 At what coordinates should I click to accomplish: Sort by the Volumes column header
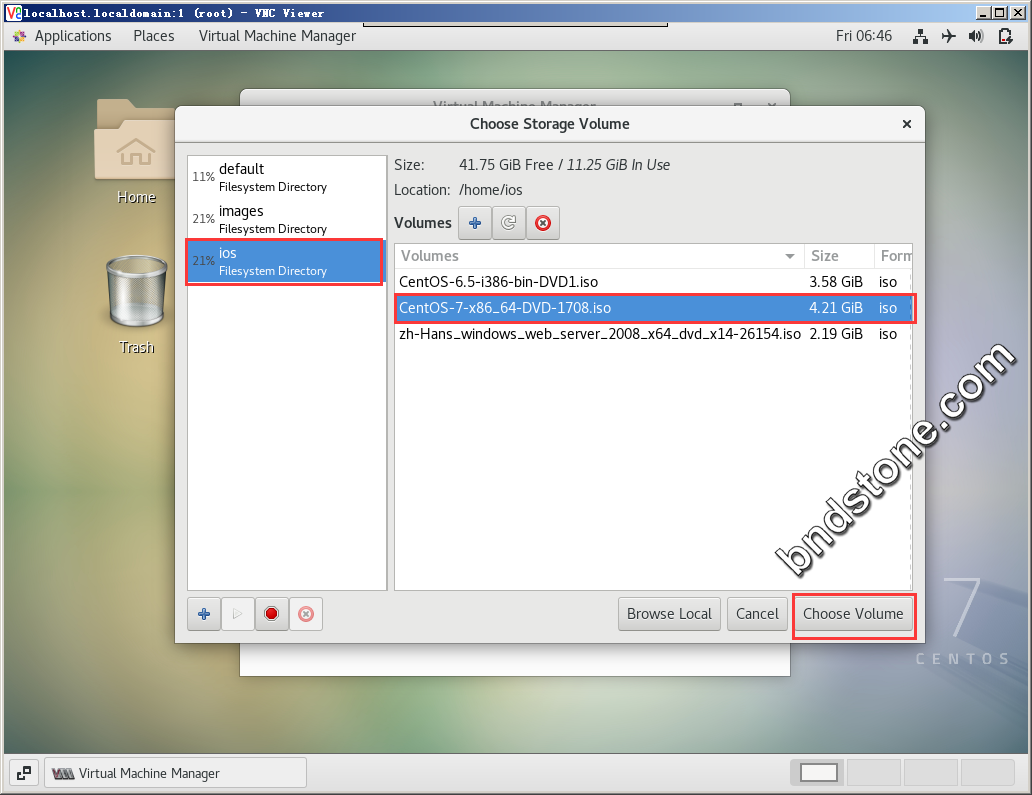[x=600, y=256]
